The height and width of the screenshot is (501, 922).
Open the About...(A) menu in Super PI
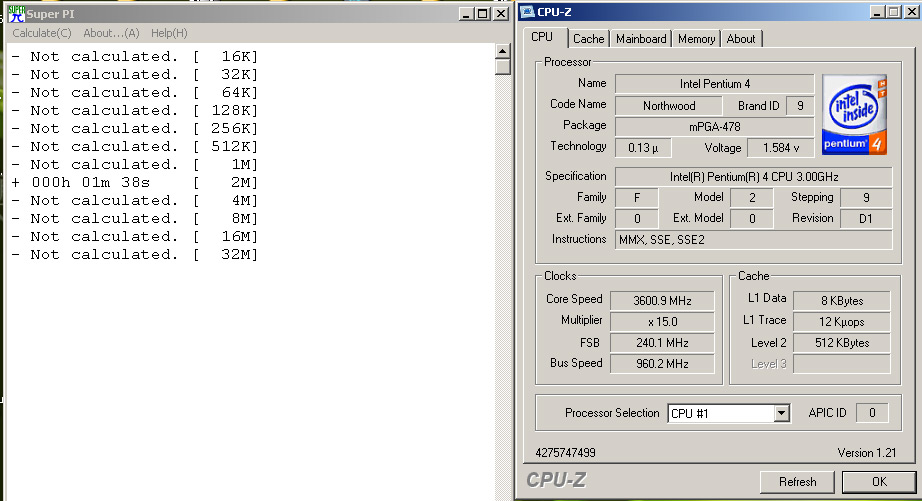point(111,33)
